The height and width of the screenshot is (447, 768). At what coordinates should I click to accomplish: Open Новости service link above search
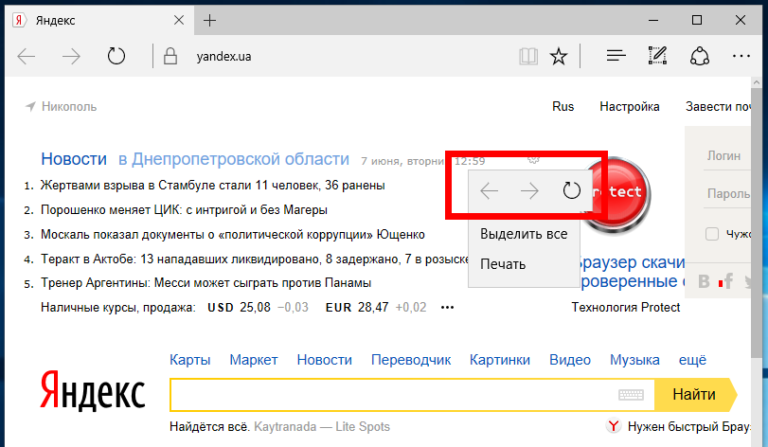324,360
